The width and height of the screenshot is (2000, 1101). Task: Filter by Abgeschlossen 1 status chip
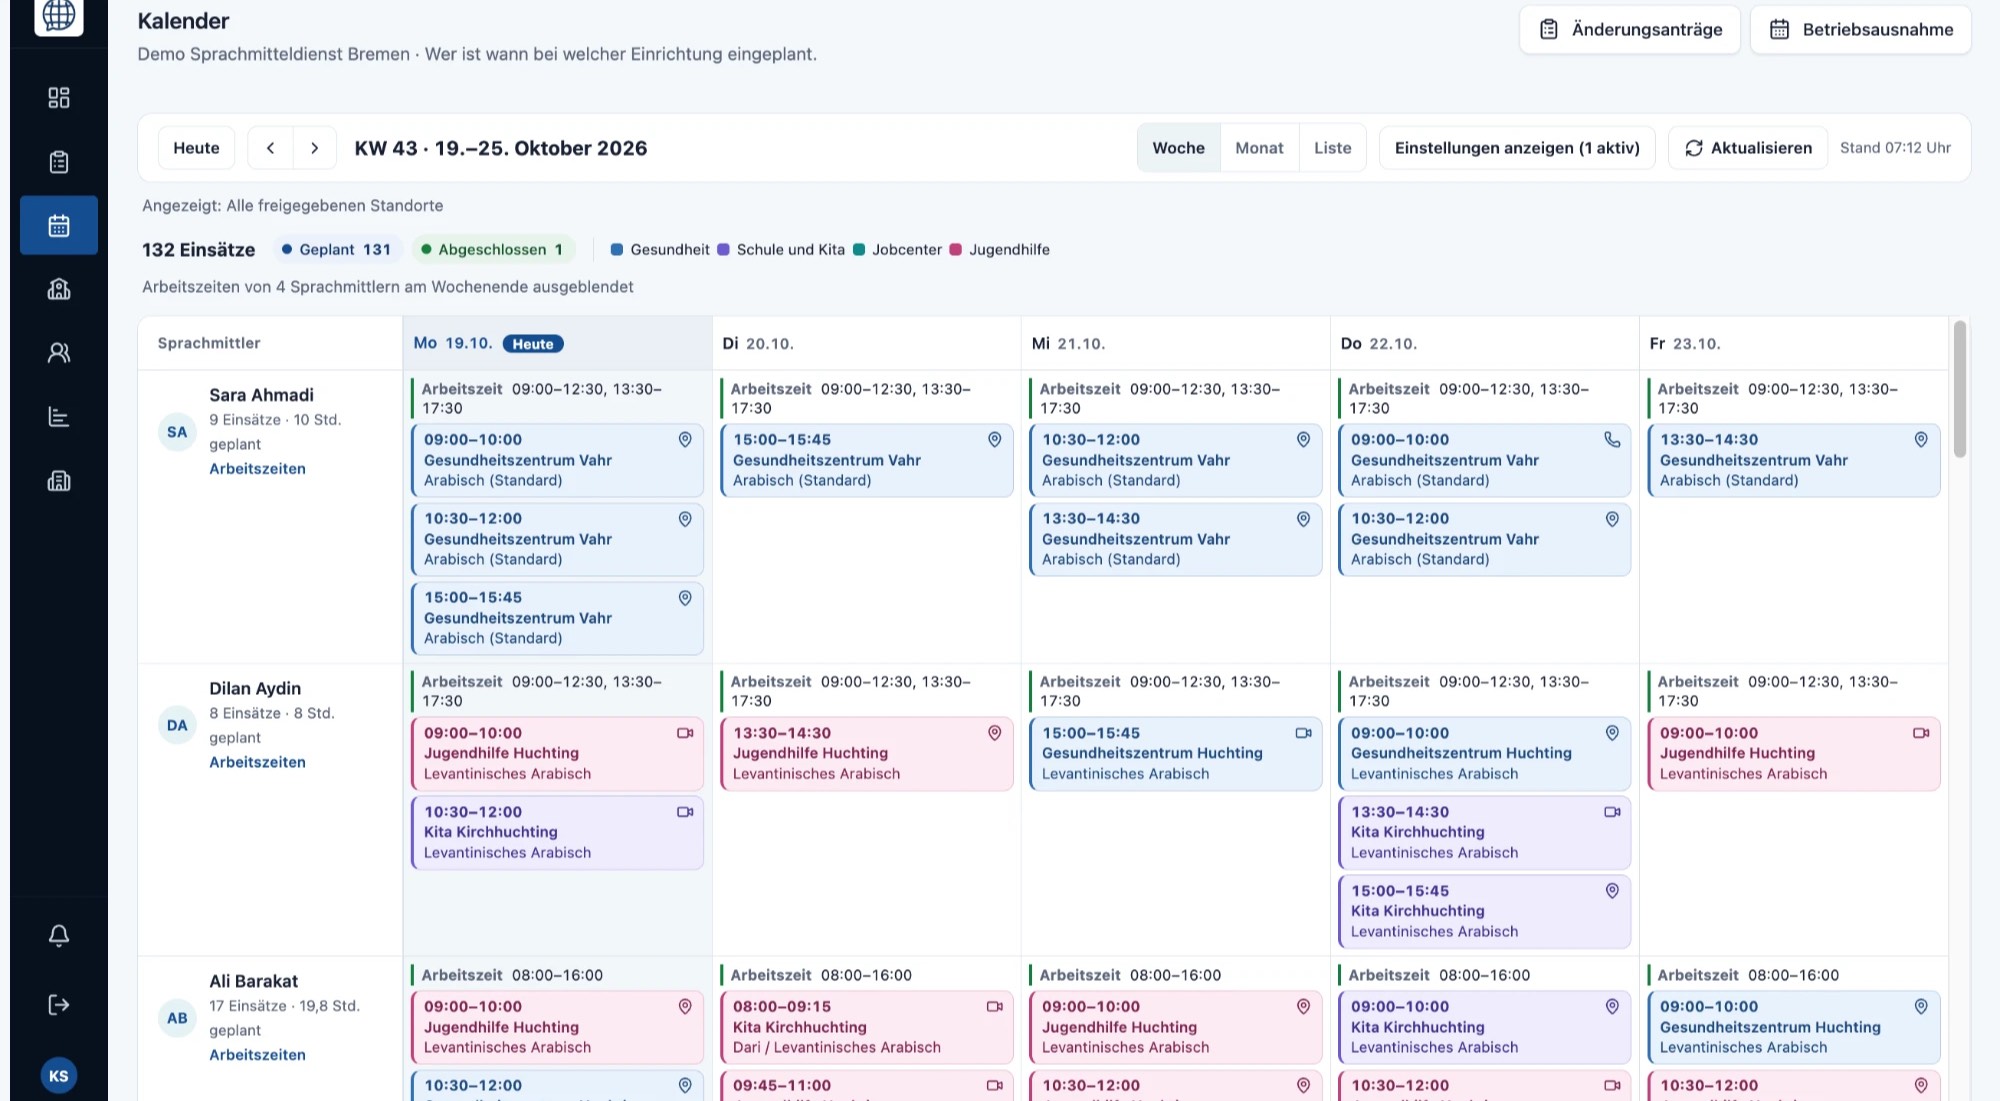pos(491,250)
